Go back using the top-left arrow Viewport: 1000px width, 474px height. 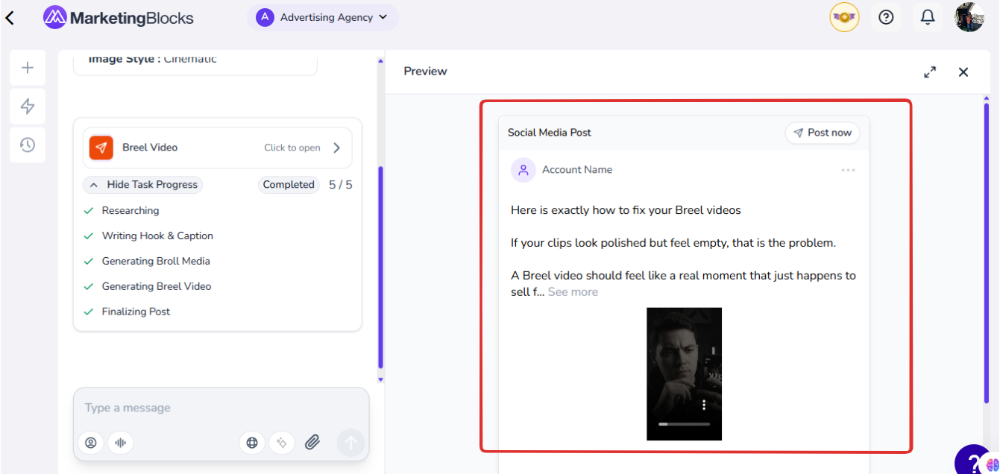pyautogui.click(x=10, y=17)
